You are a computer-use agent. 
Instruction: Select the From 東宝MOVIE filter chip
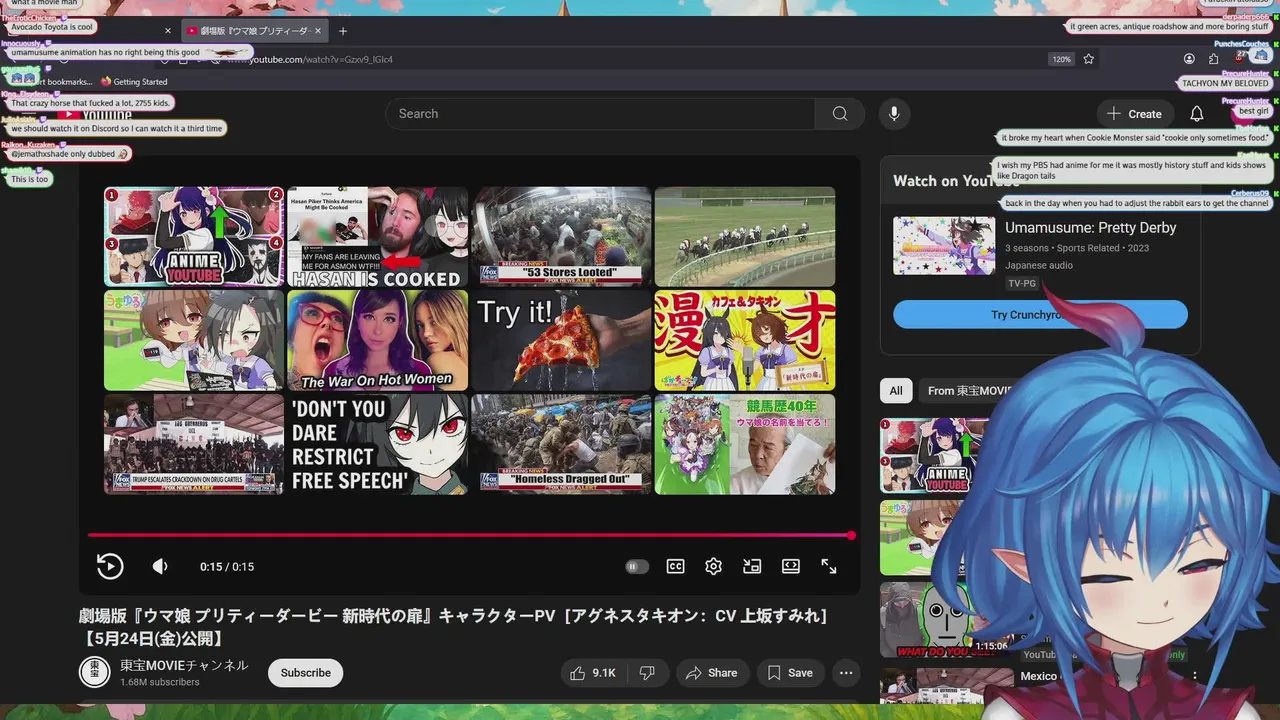coord(970,391)
